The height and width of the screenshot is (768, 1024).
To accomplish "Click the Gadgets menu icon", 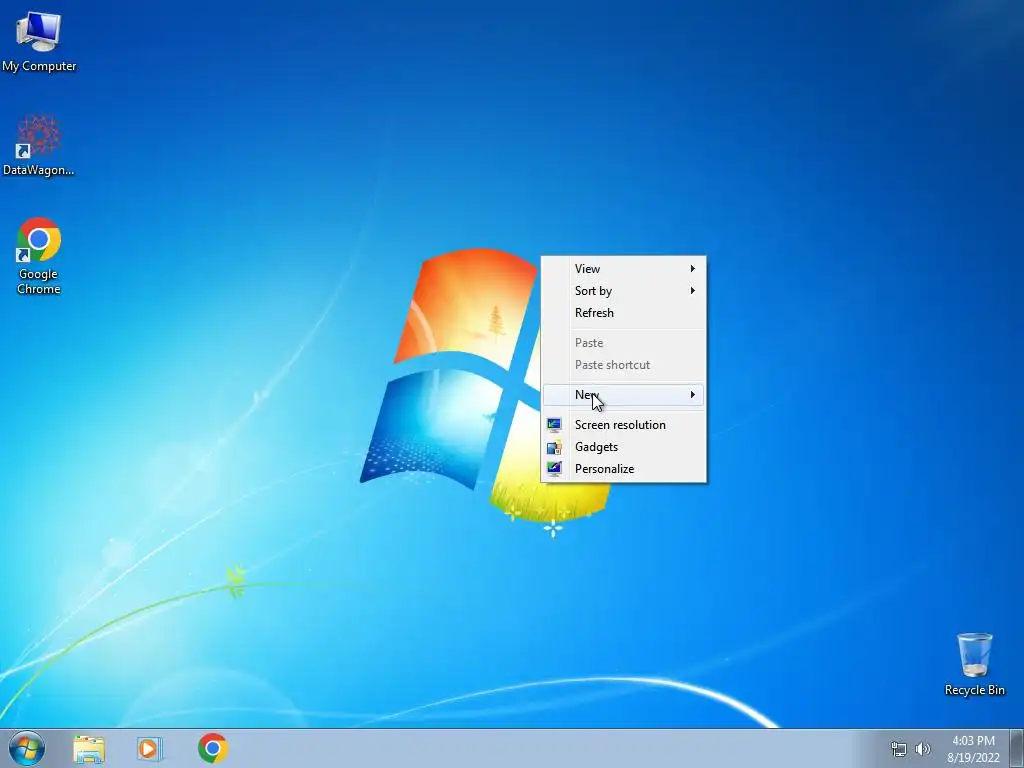I will pyautogui.click(x=554, y=447).
